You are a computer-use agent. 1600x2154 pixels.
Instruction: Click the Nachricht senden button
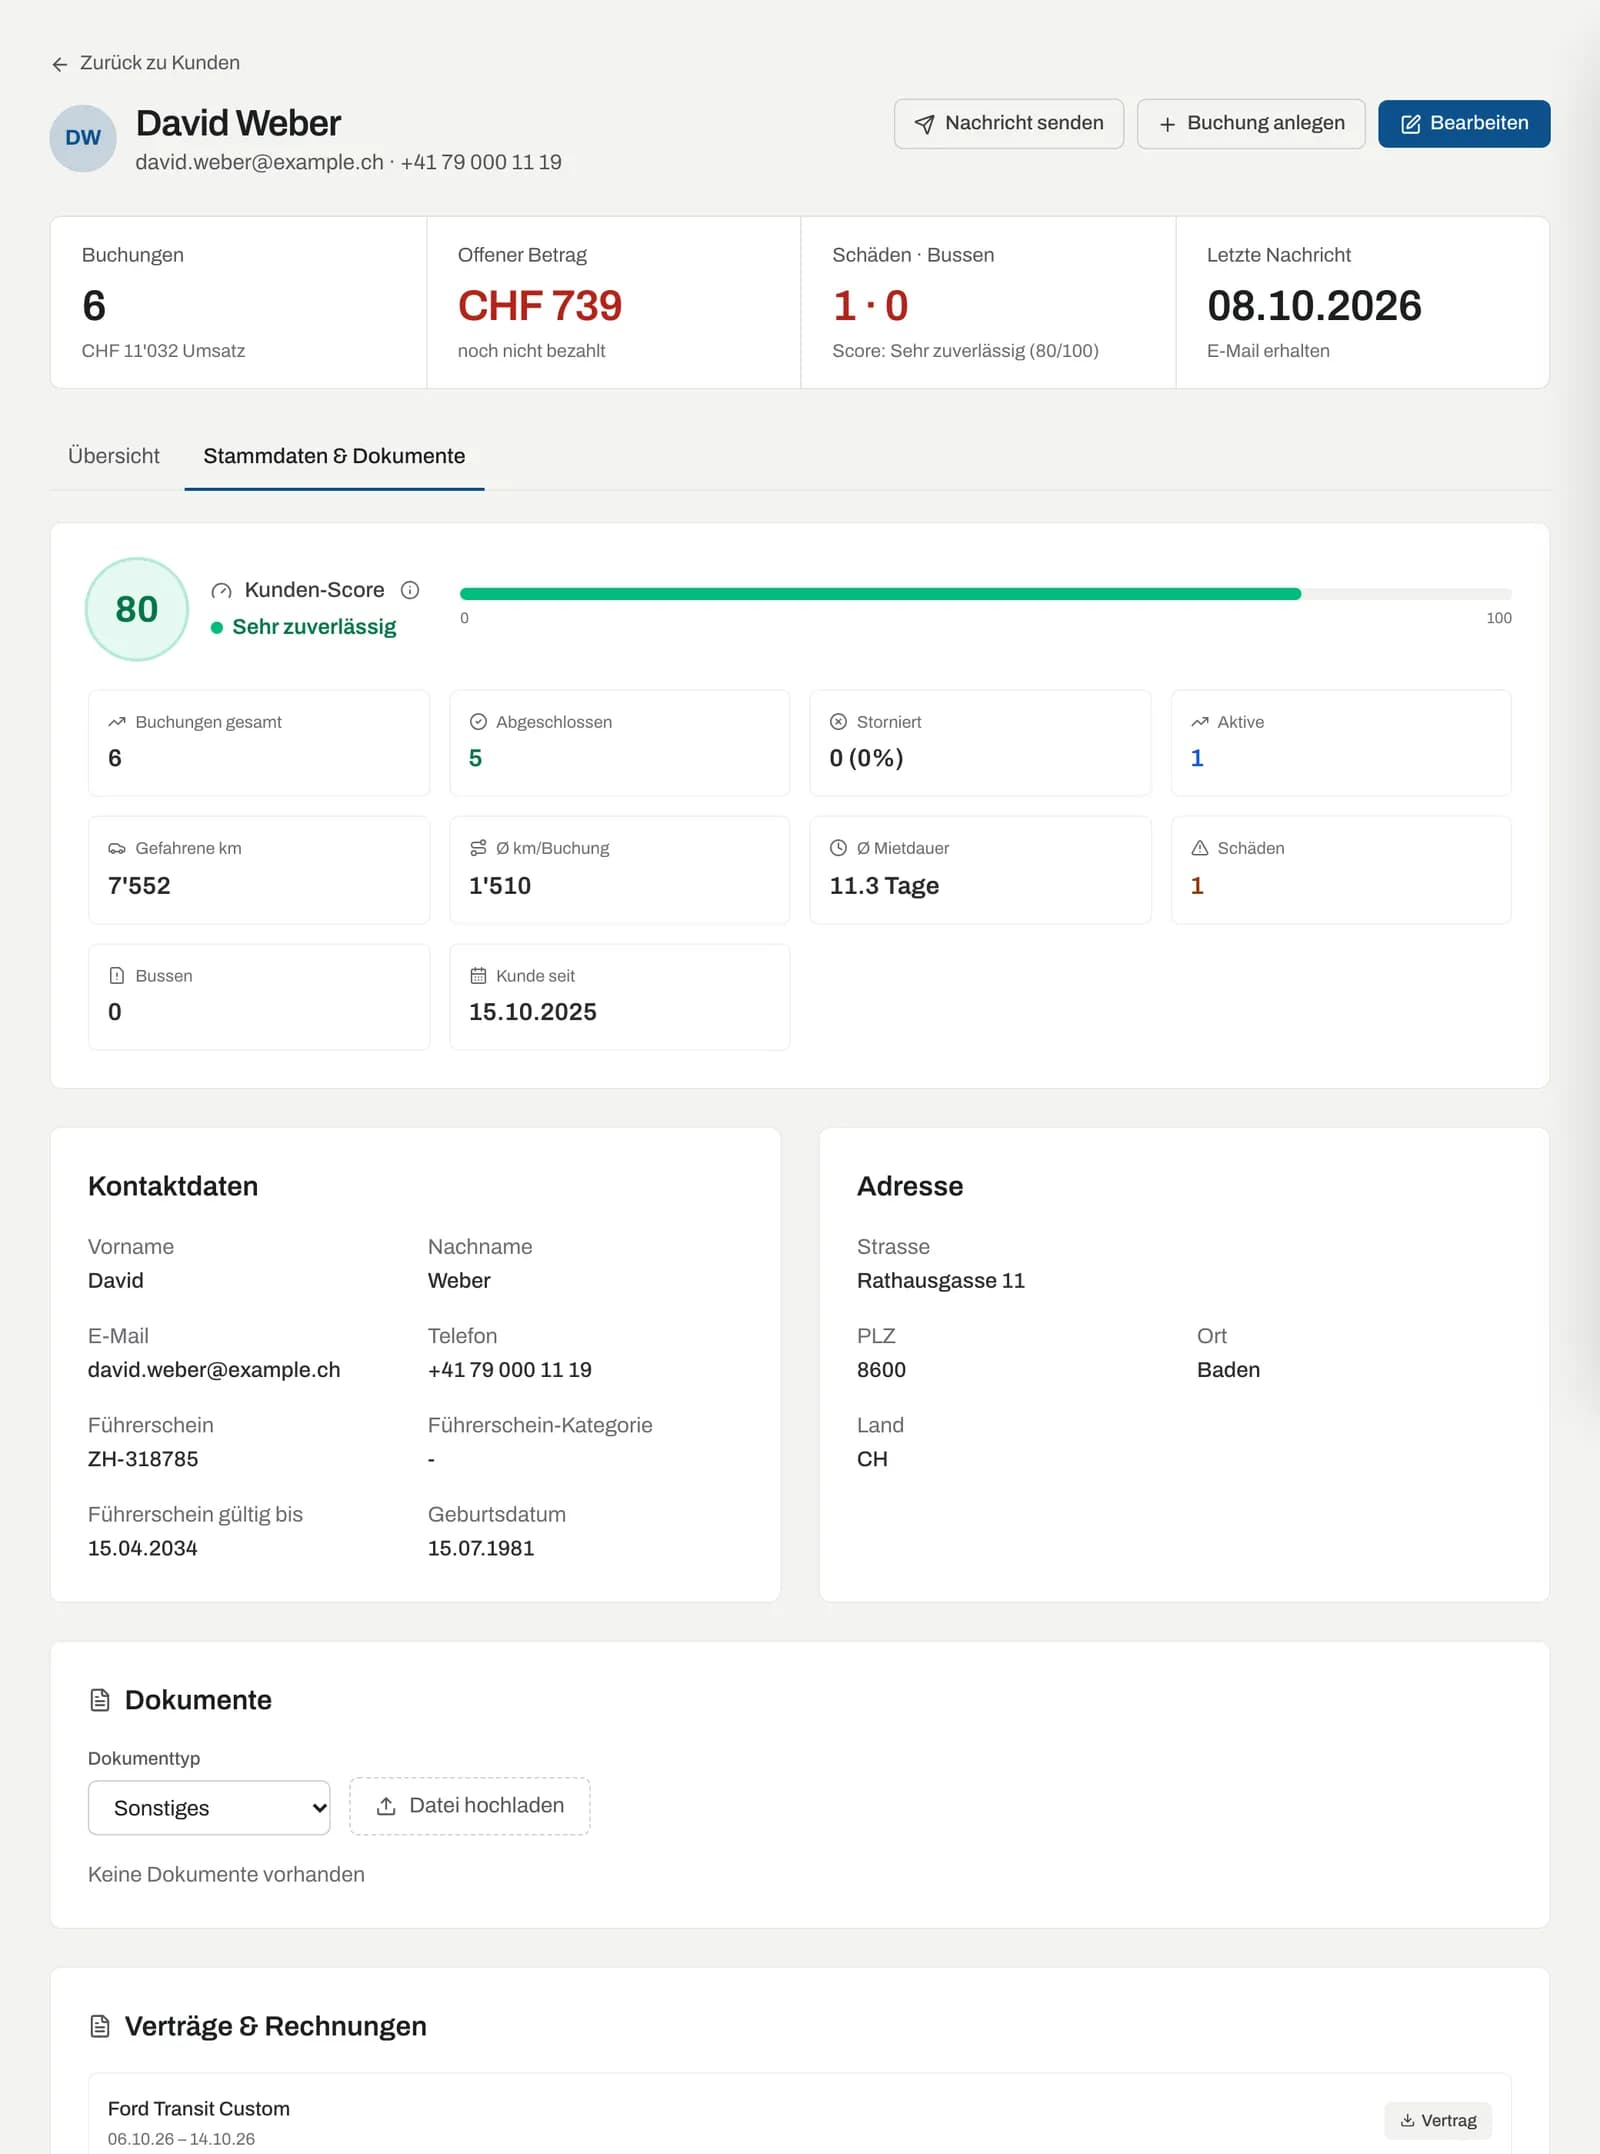[1009, 124]
